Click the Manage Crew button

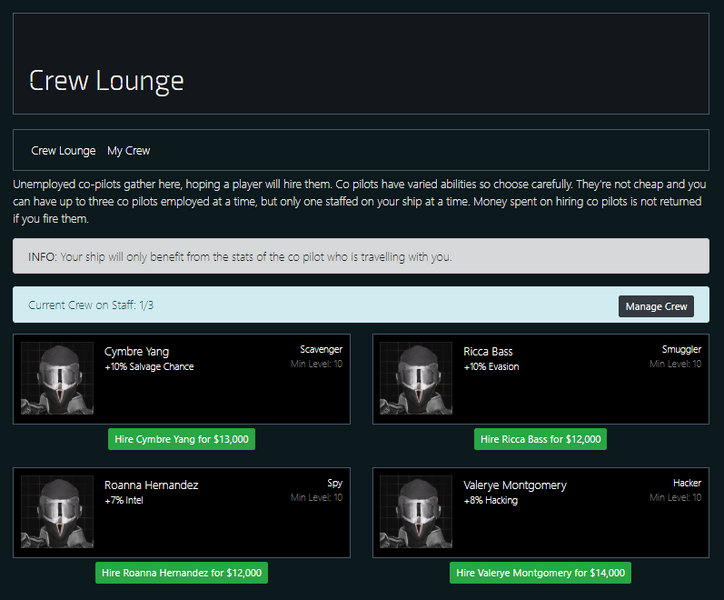click(x=656, y=306)
